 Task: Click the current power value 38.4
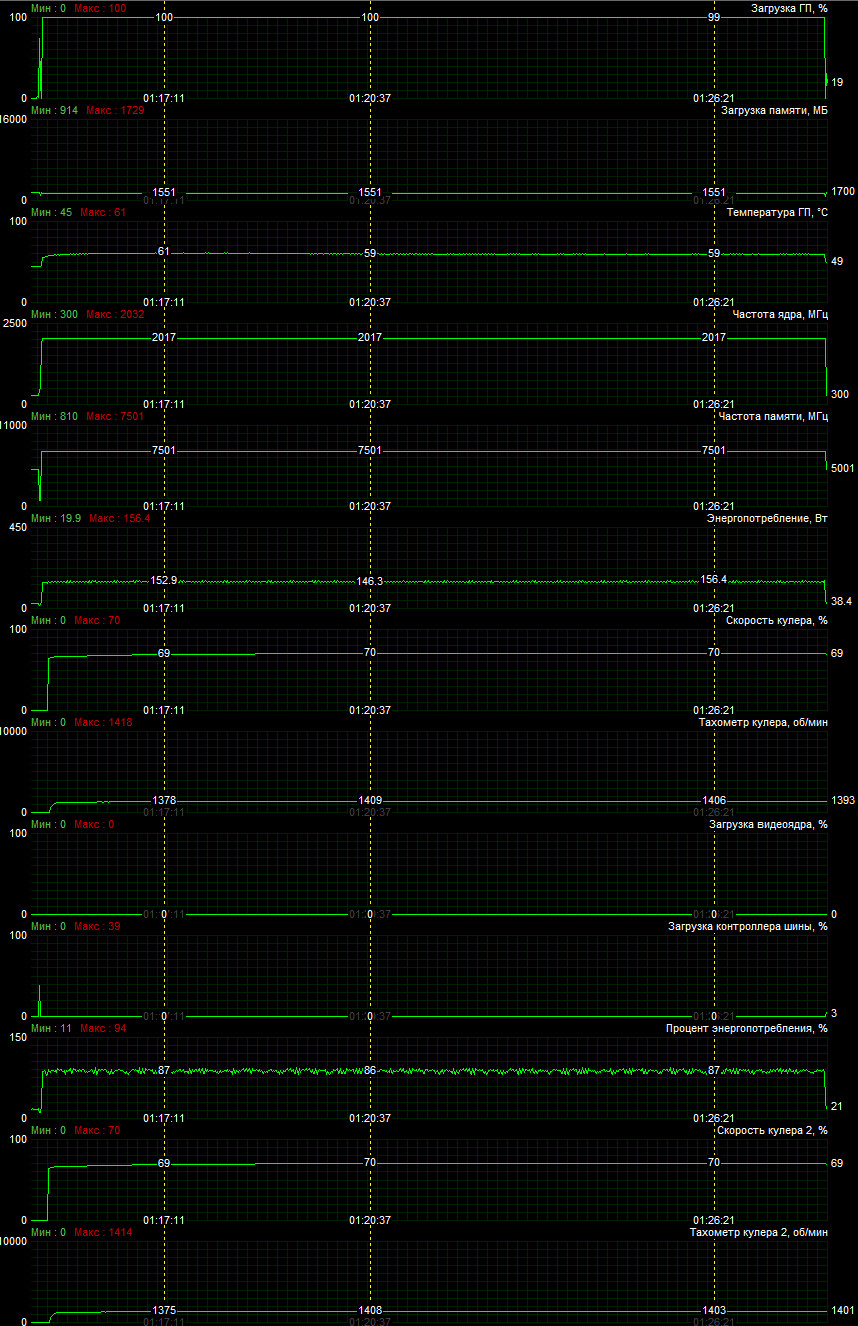[841, 600]
